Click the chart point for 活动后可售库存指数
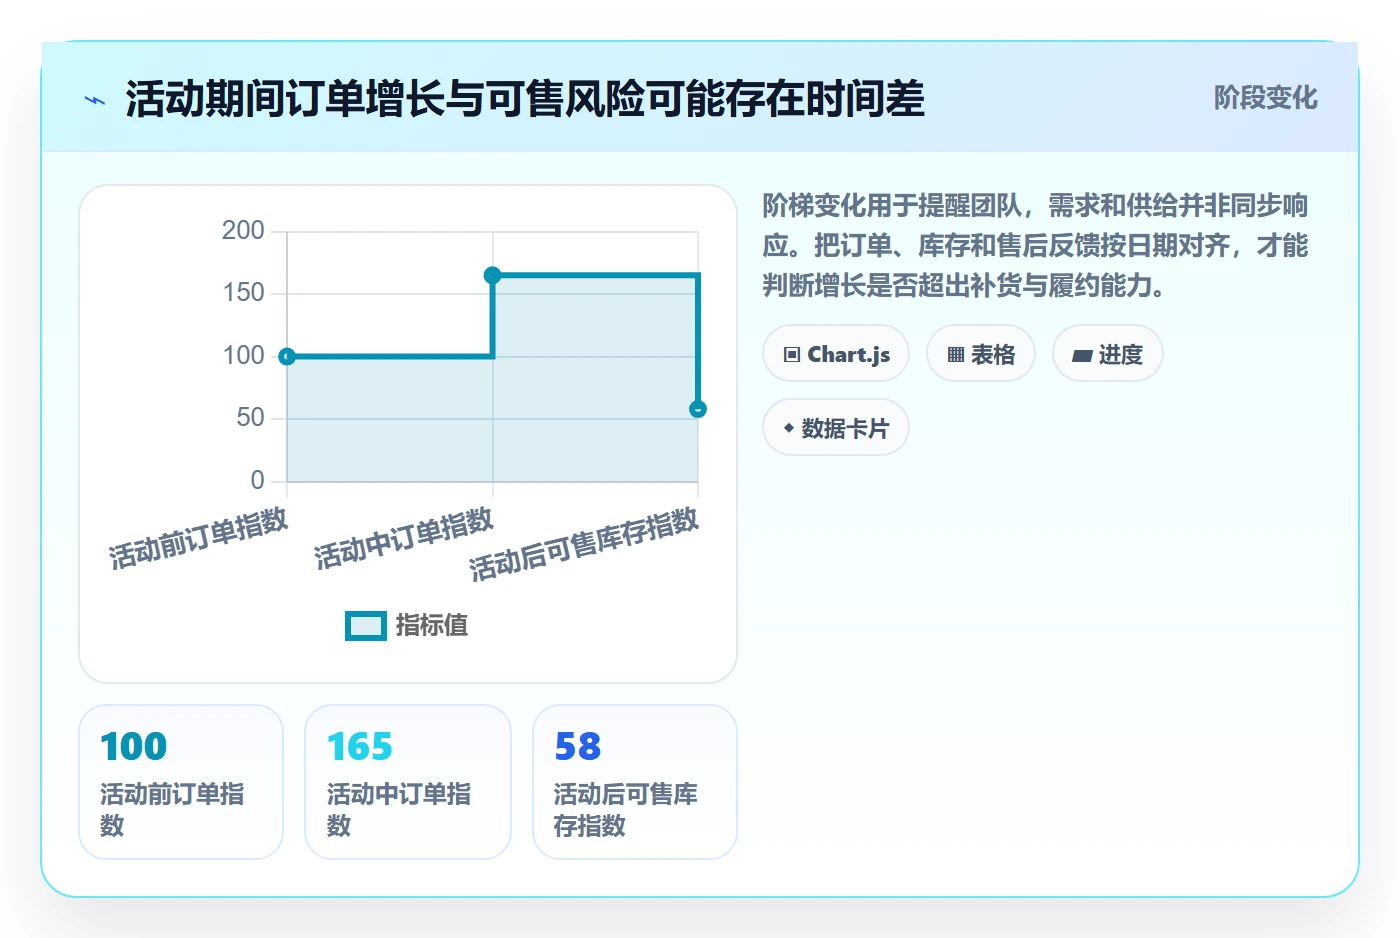Image resolution: width=1400 pixels, height=938 pixels. click(698, 409)
